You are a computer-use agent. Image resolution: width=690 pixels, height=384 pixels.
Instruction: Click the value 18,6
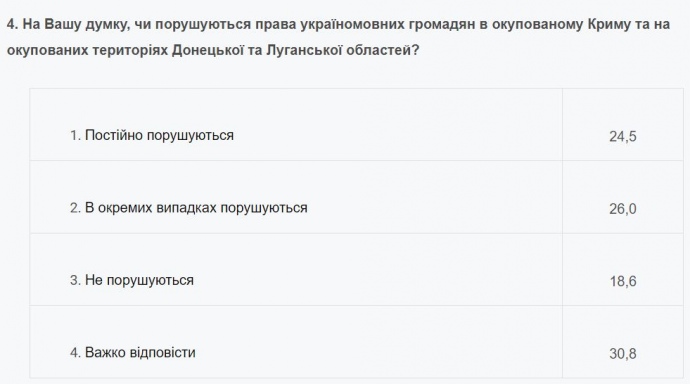point(623,281)
